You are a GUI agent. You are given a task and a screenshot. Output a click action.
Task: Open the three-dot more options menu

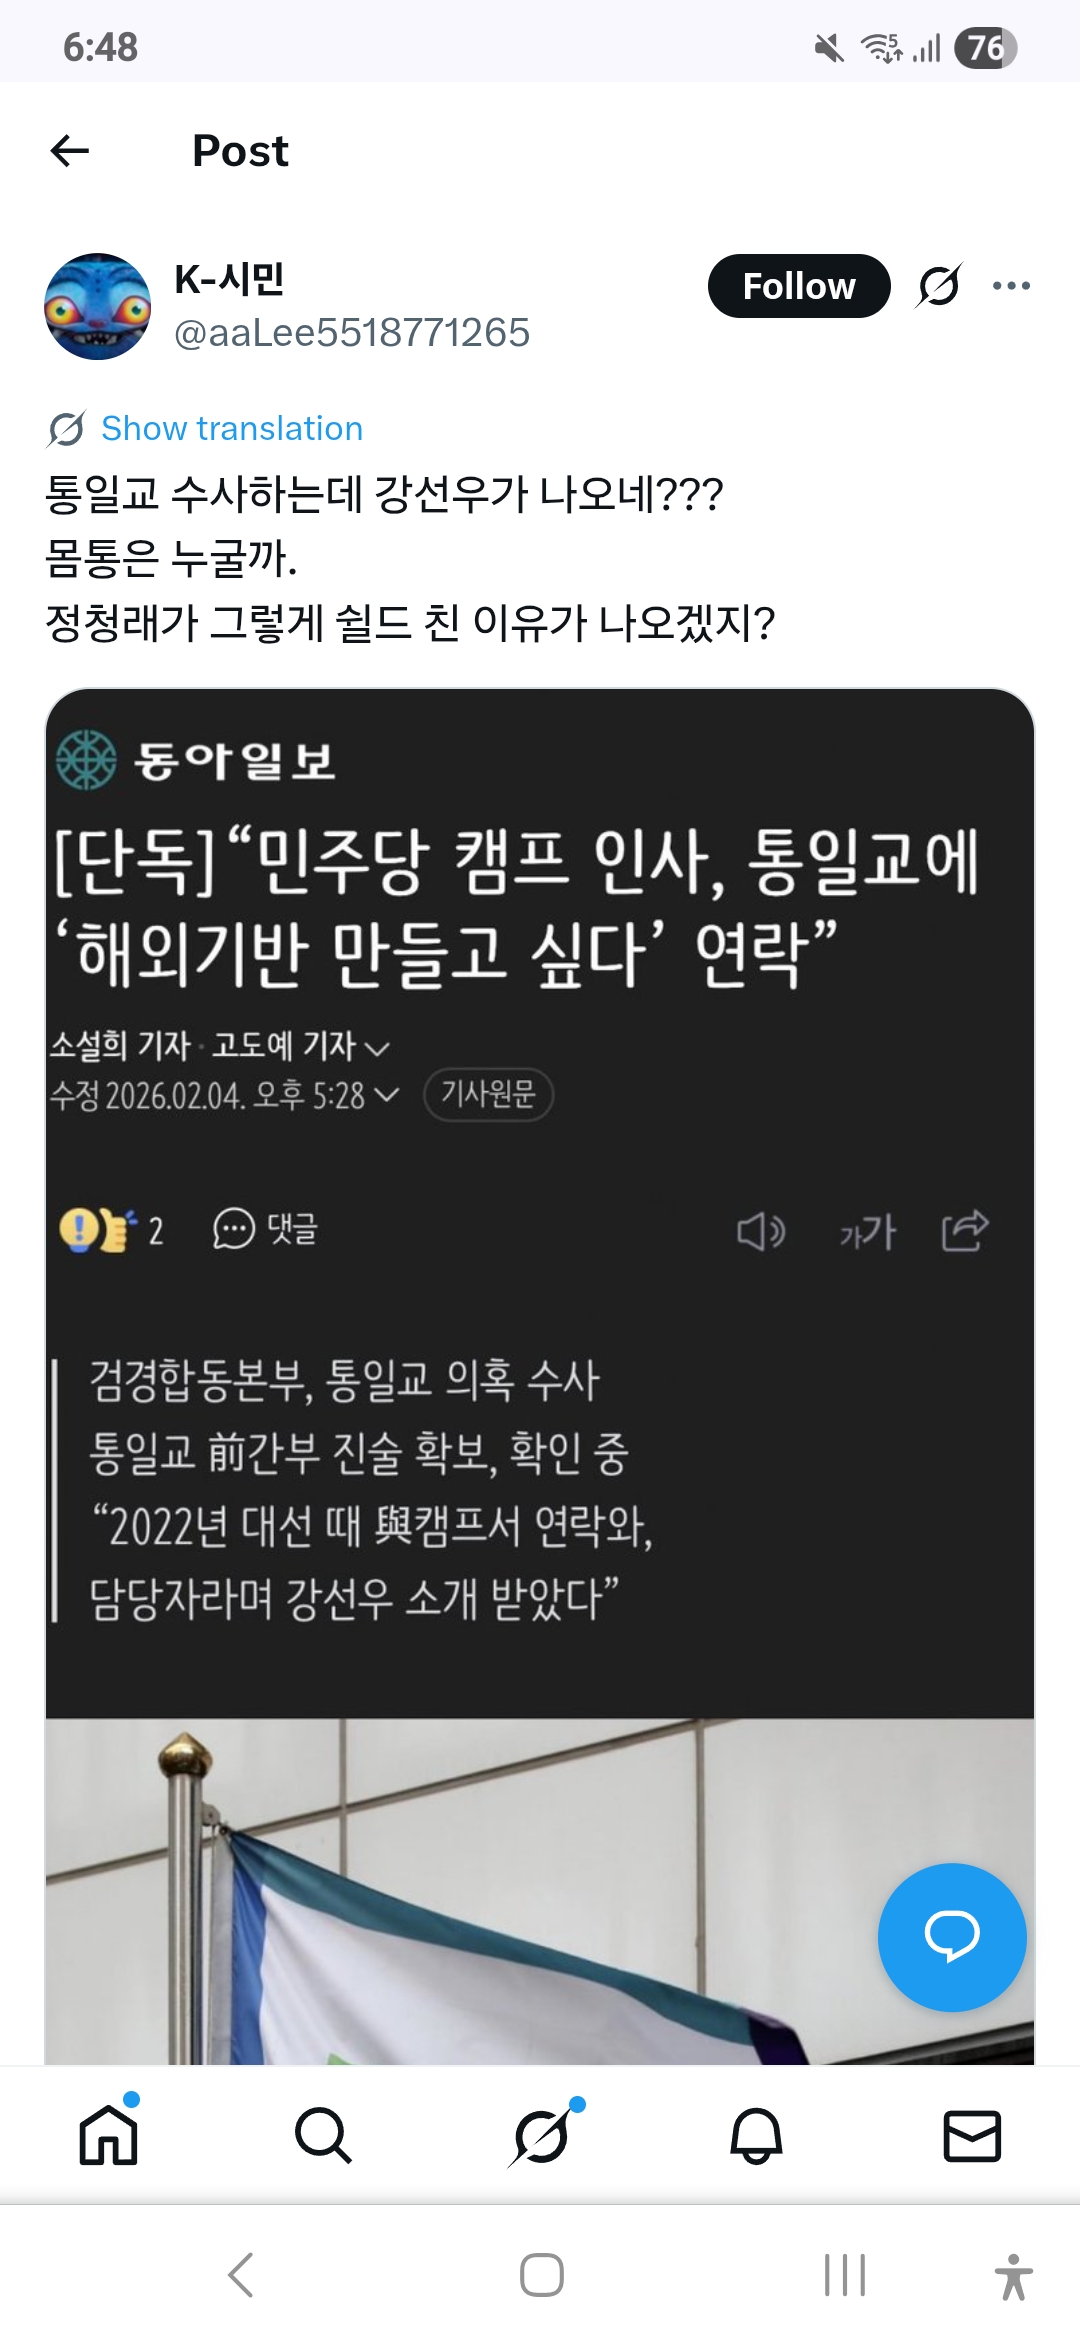click(x=1011, y=286)
